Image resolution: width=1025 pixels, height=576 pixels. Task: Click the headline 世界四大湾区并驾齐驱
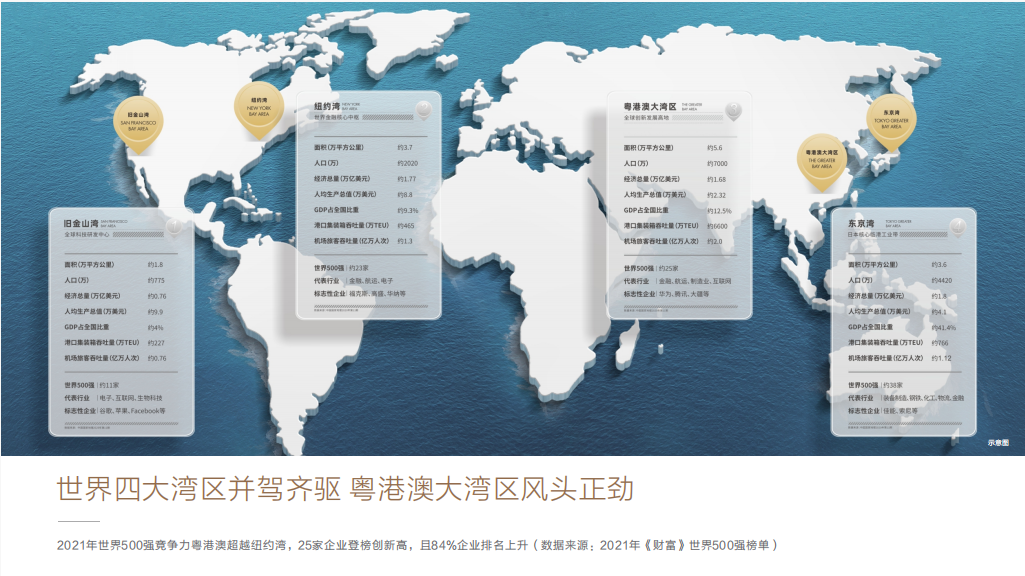click(200, 490)
